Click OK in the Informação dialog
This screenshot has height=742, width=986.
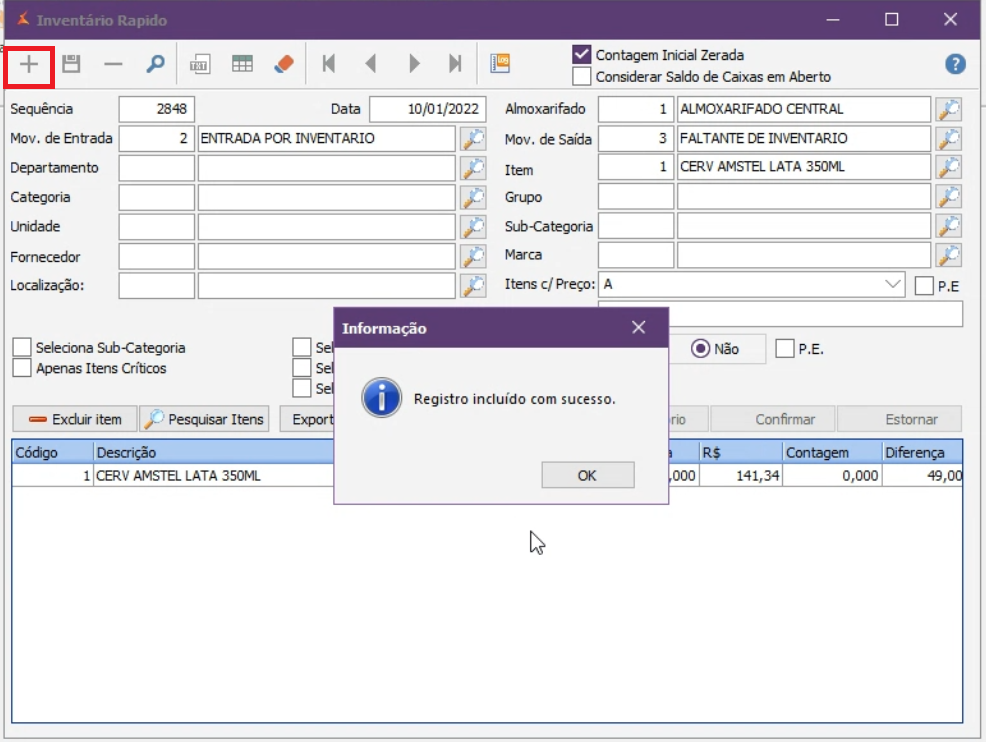tap(588, 475)
